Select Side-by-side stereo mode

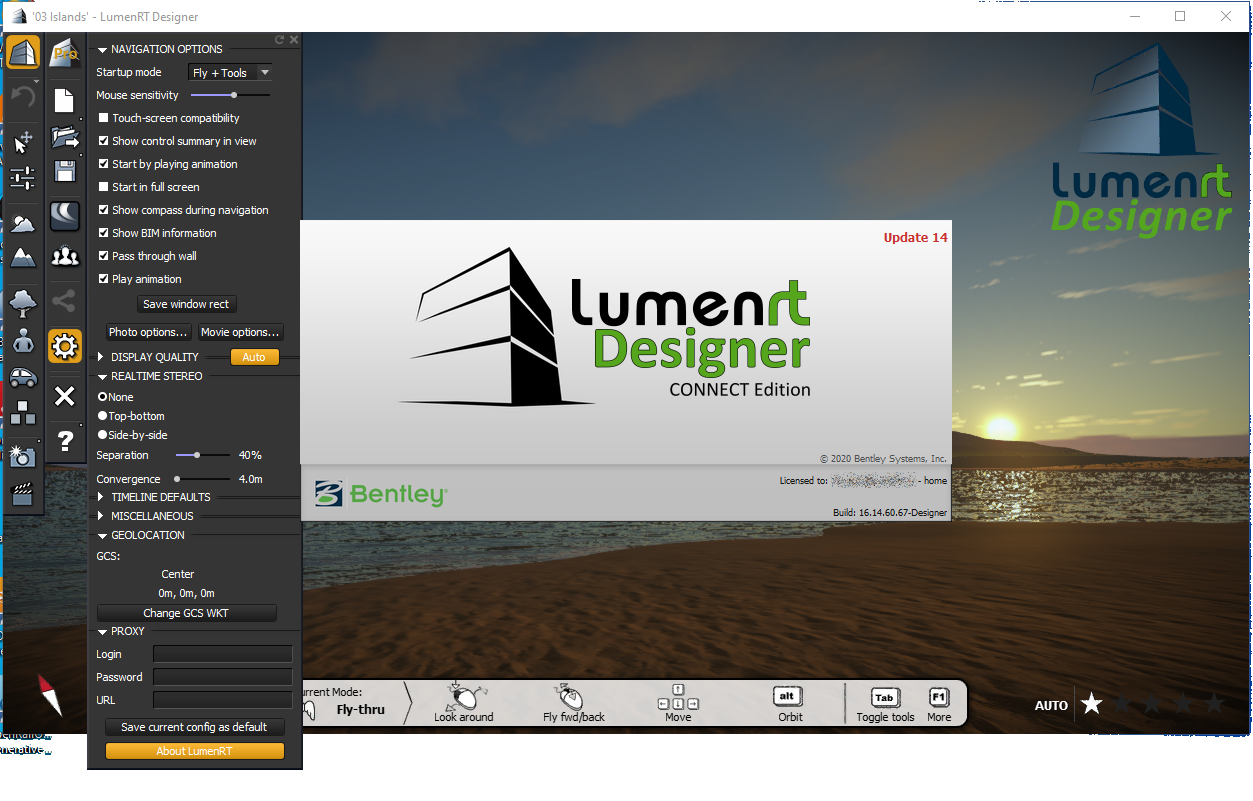pos(102,435)
